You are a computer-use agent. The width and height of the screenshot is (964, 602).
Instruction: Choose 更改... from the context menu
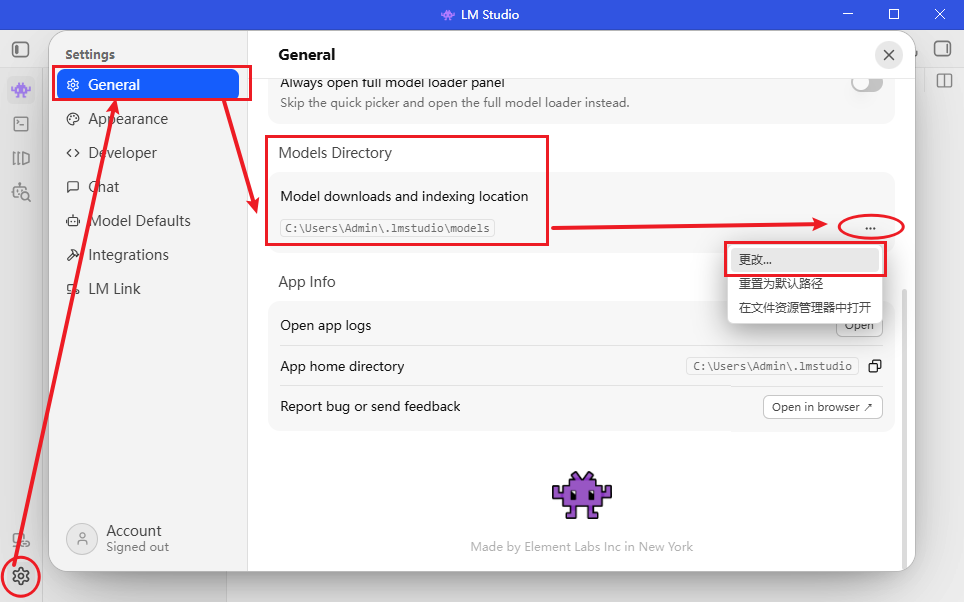[805, 259]
